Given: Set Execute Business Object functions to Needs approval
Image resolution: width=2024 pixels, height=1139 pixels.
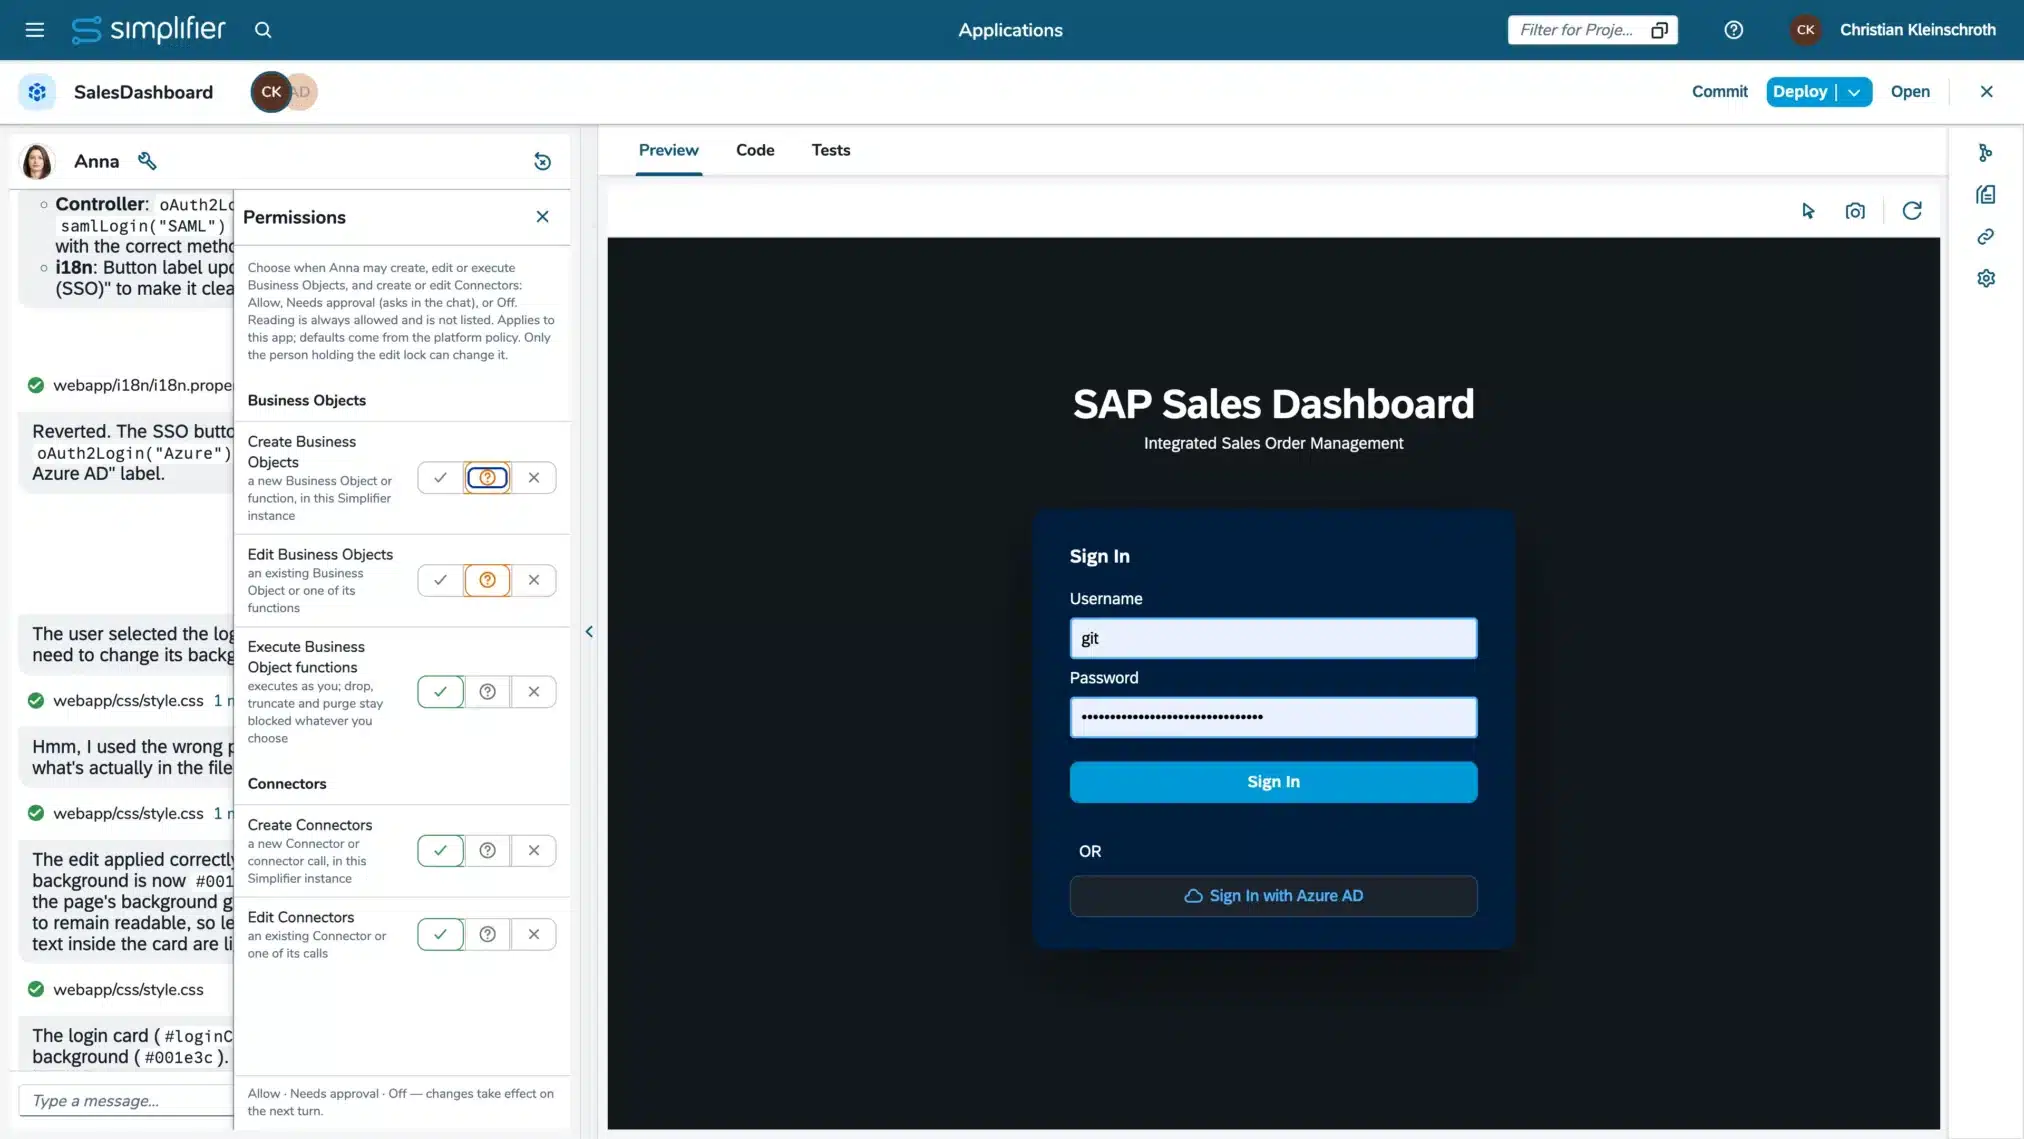Looking at the screenshot, I should 487,692.
